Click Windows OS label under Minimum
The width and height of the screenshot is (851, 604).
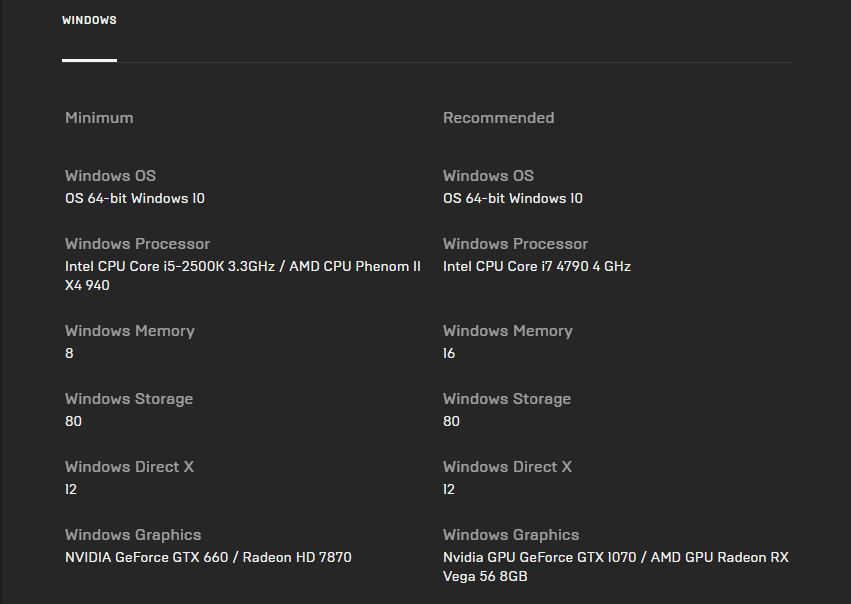[110, 176]
